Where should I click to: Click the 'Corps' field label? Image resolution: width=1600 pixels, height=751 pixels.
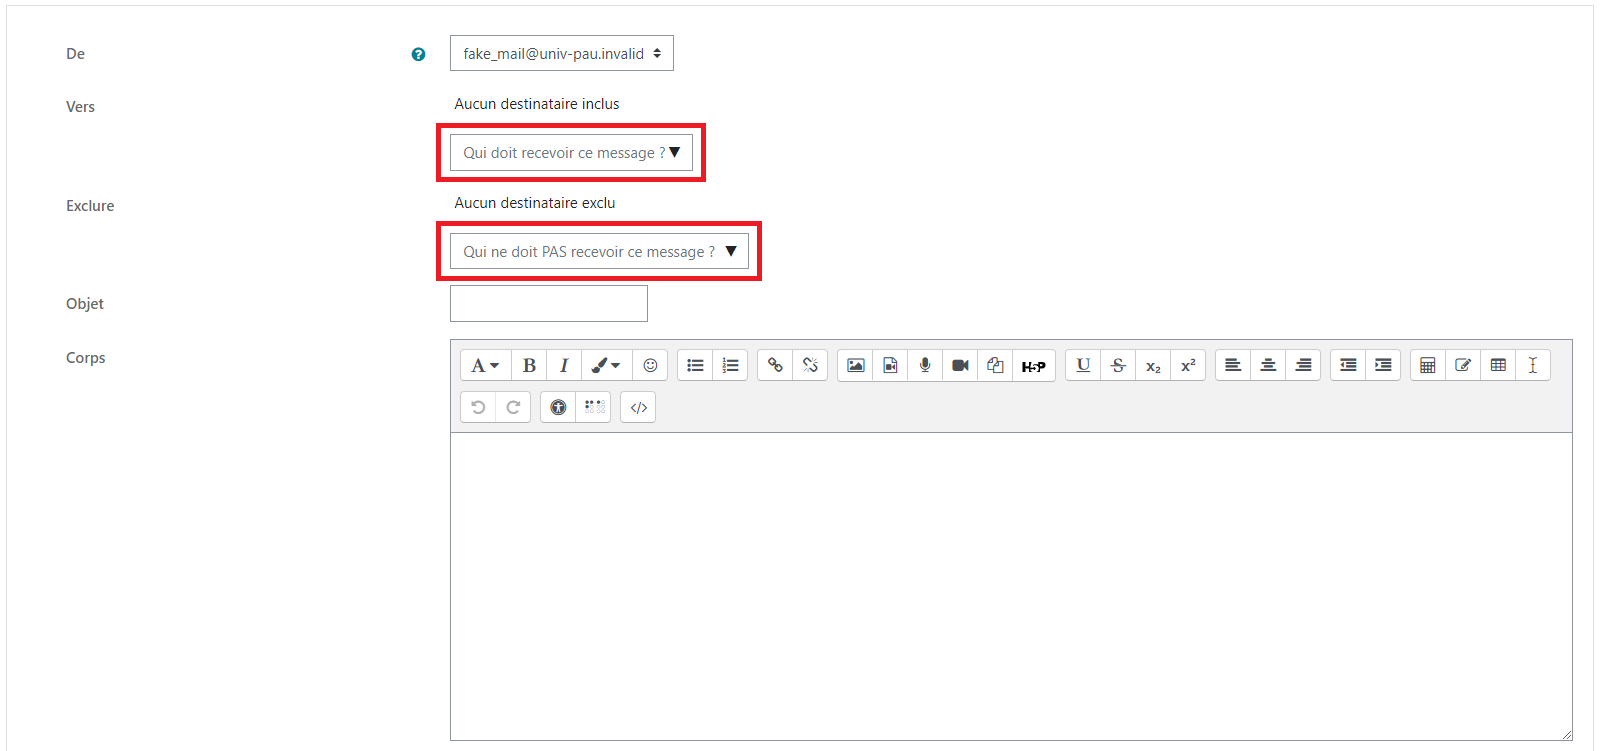86,358
